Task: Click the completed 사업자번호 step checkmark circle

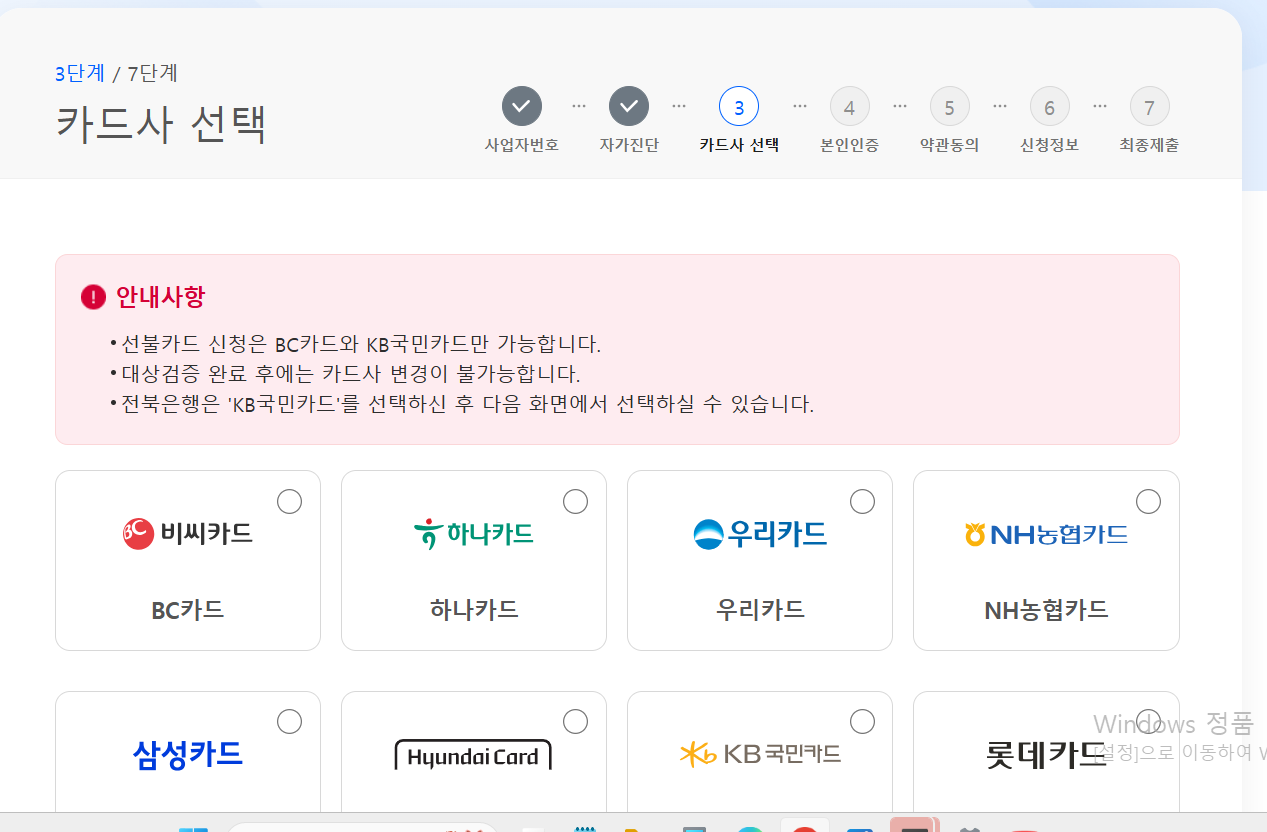Action: [x=522, y=106]
